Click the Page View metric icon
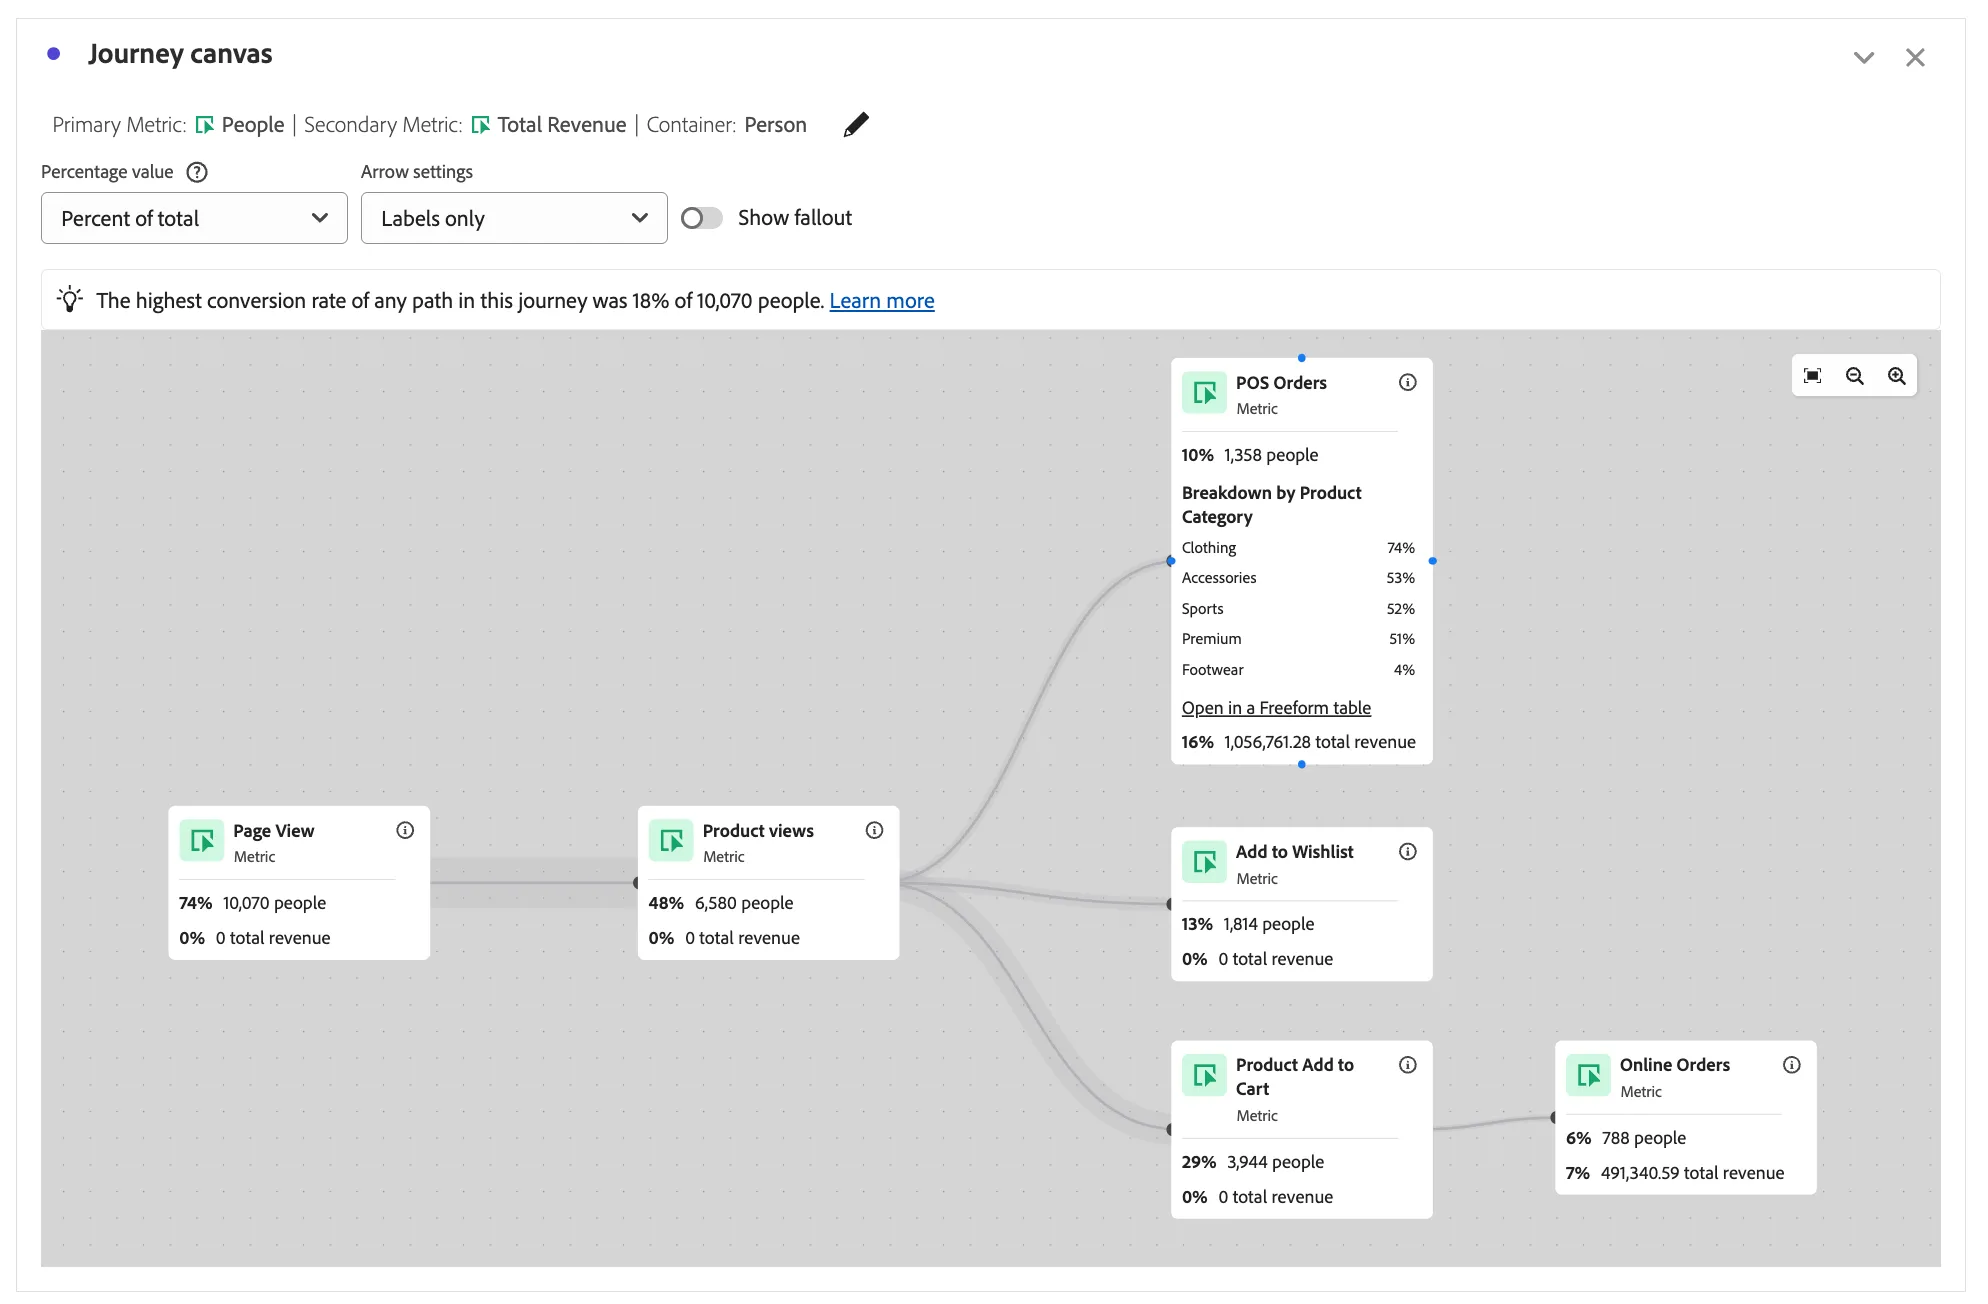 coord(202,841)
